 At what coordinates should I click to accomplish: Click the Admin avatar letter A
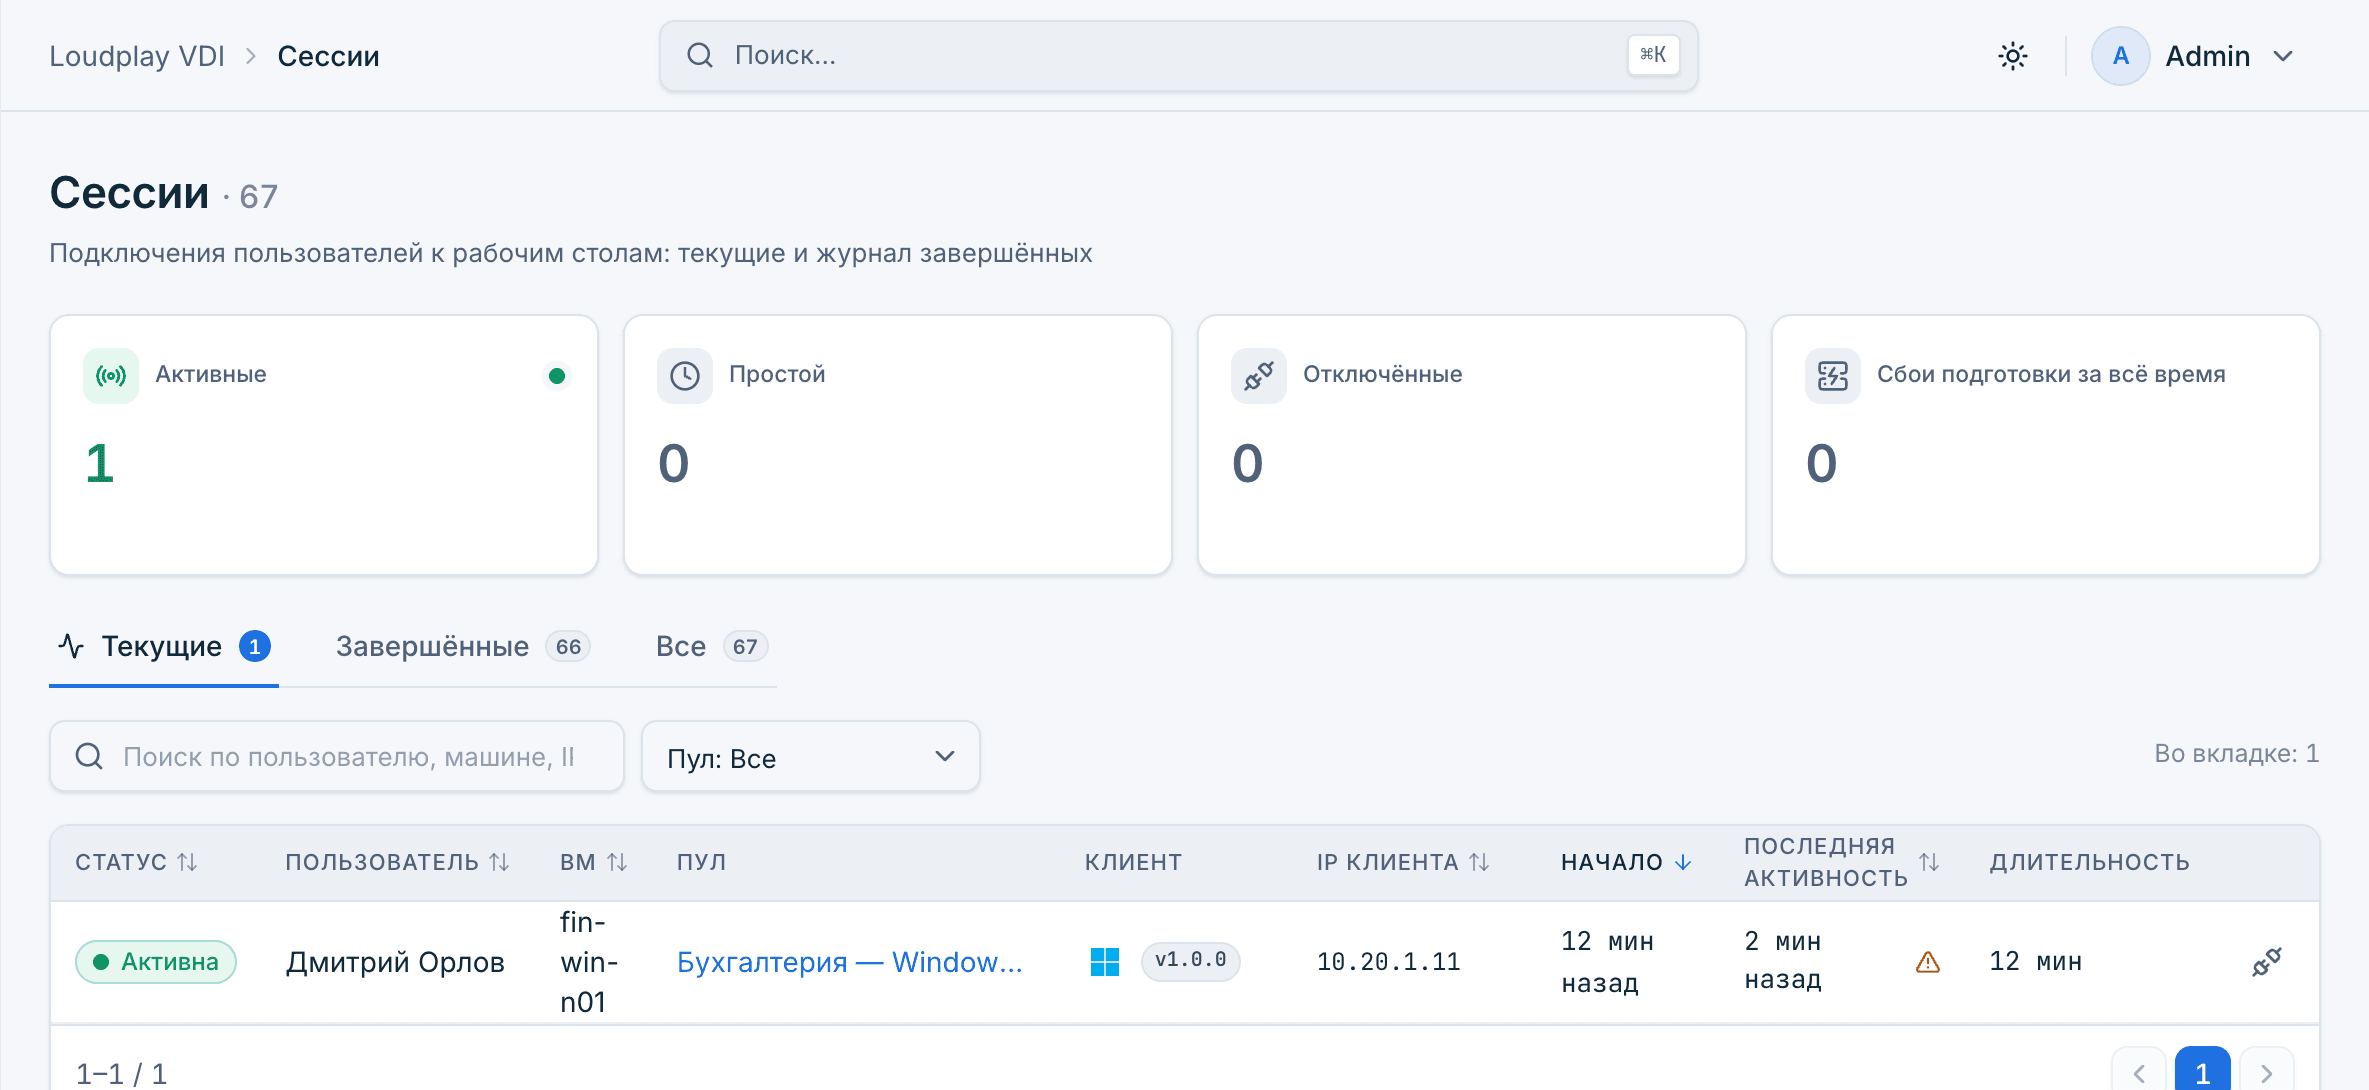[x=2120, y=56]
